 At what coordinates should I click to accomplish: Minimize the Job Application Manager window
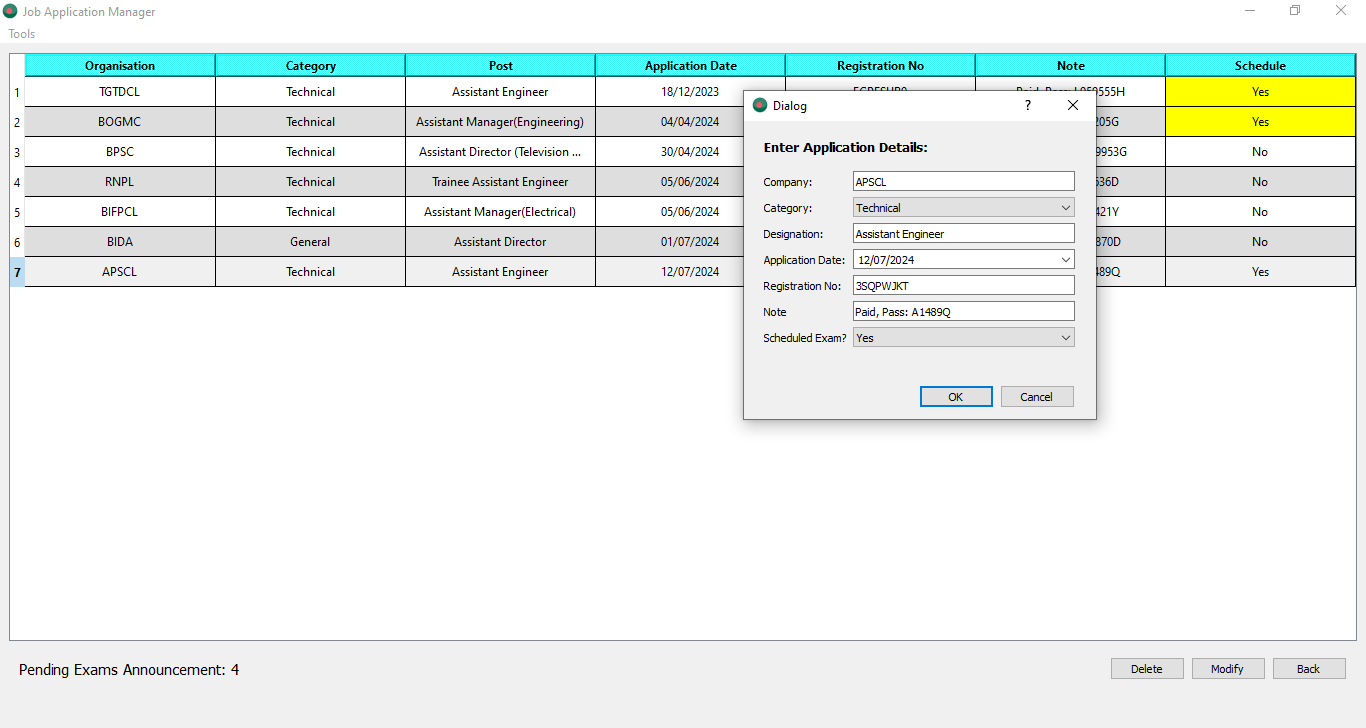[x=1250, y=11]
